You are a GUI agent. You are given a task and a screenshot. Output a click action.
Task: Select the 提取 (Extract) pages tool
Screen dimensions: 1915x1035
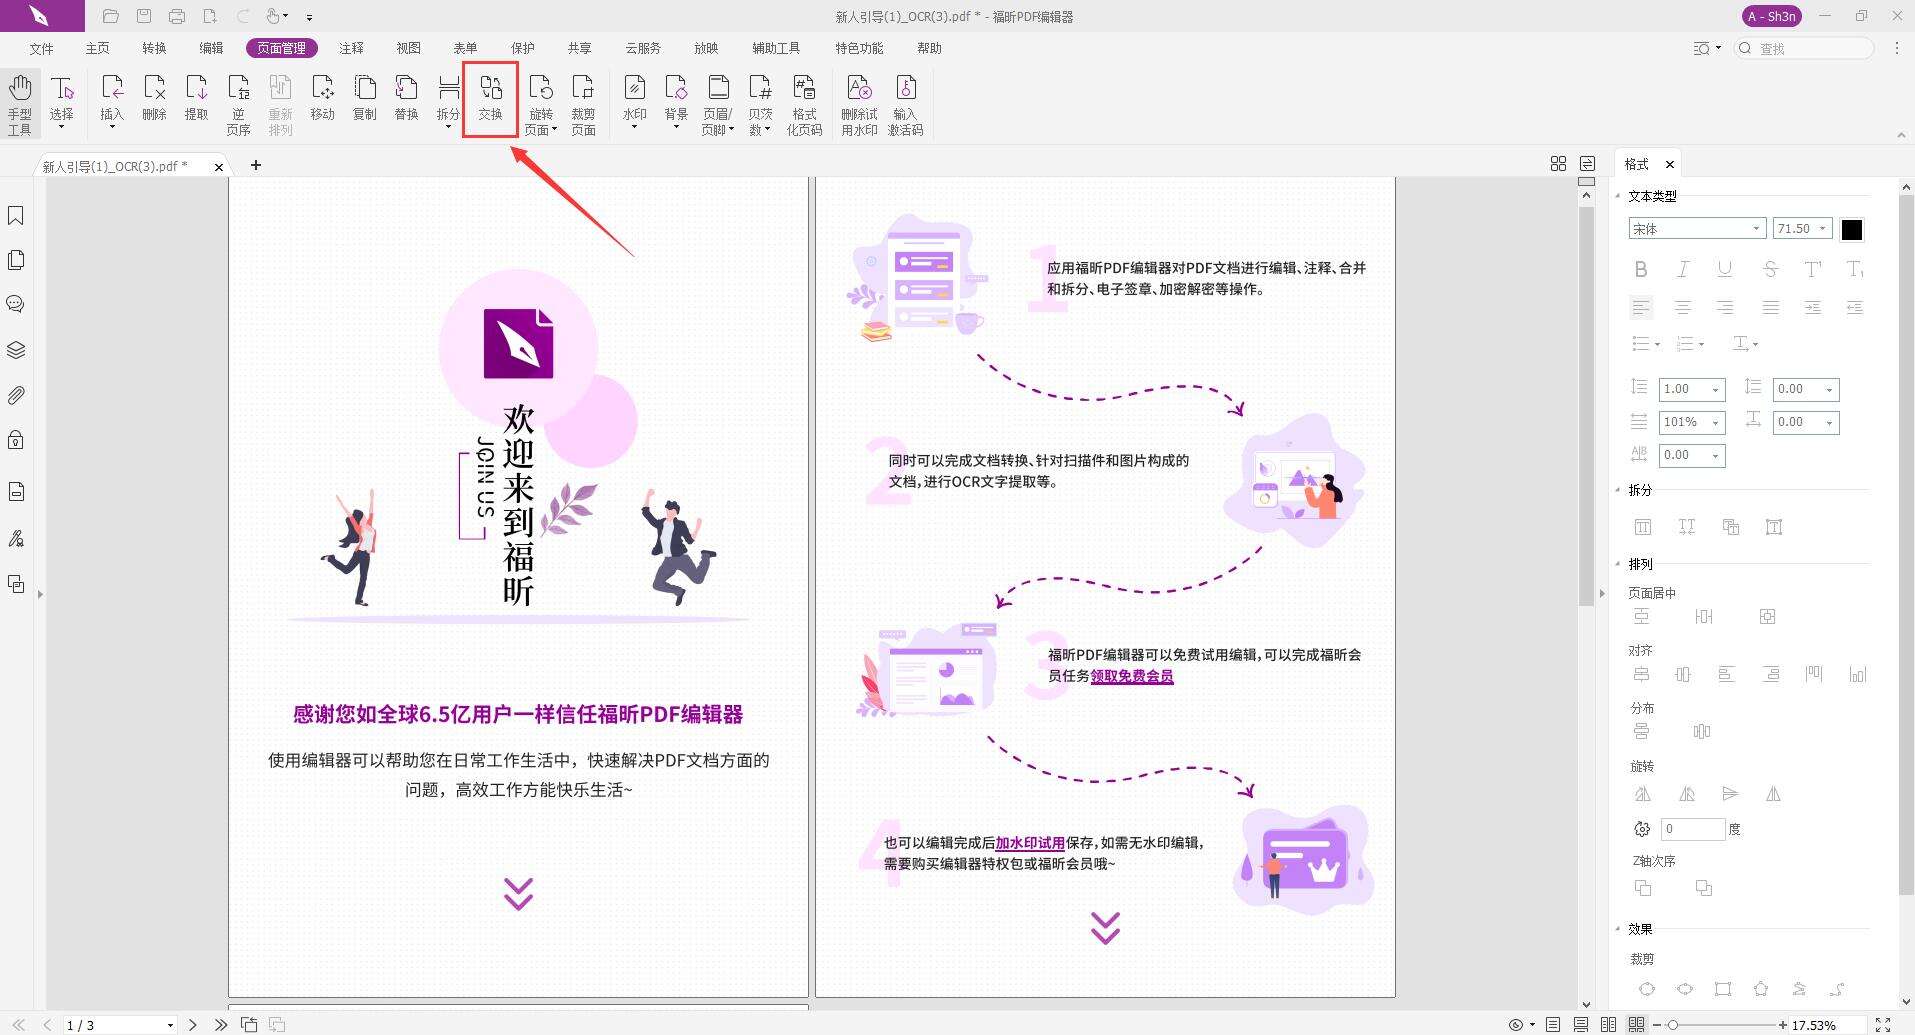196,98
